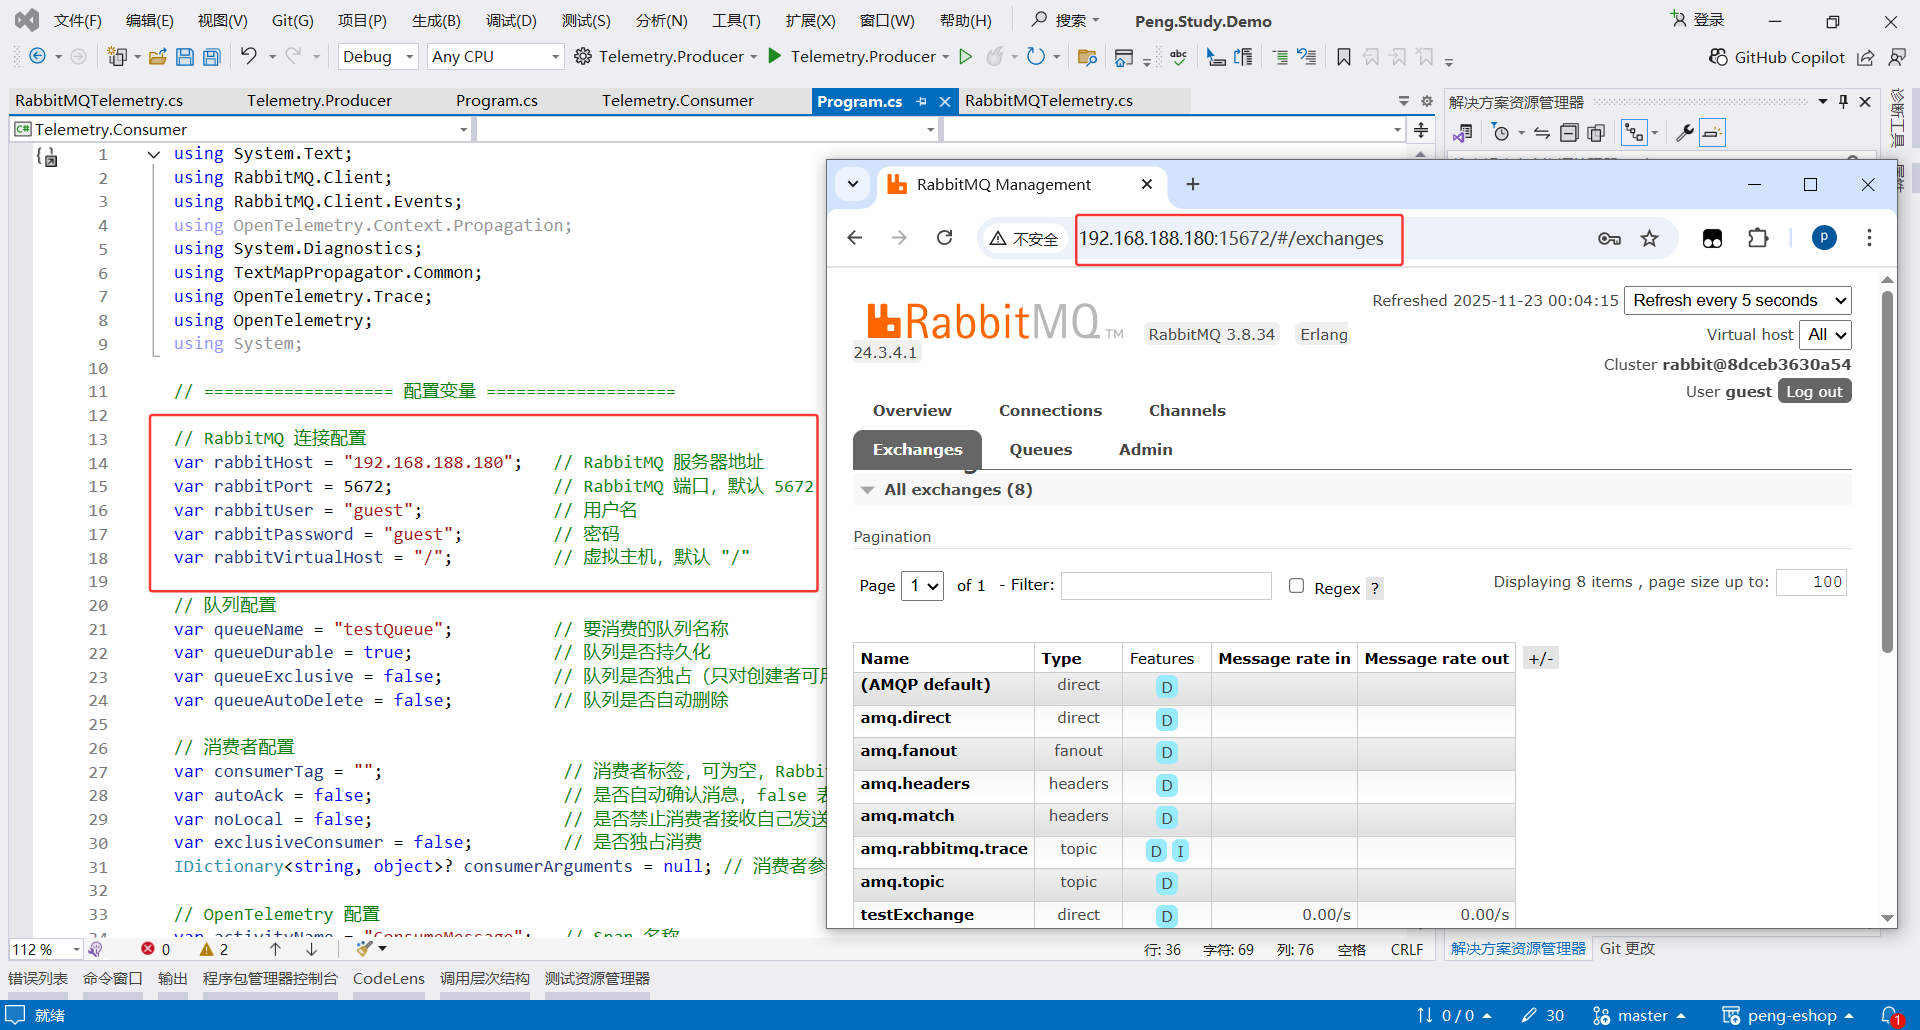
Task: Open the Virtual host All dropdown
Action: pos(1825,335)
